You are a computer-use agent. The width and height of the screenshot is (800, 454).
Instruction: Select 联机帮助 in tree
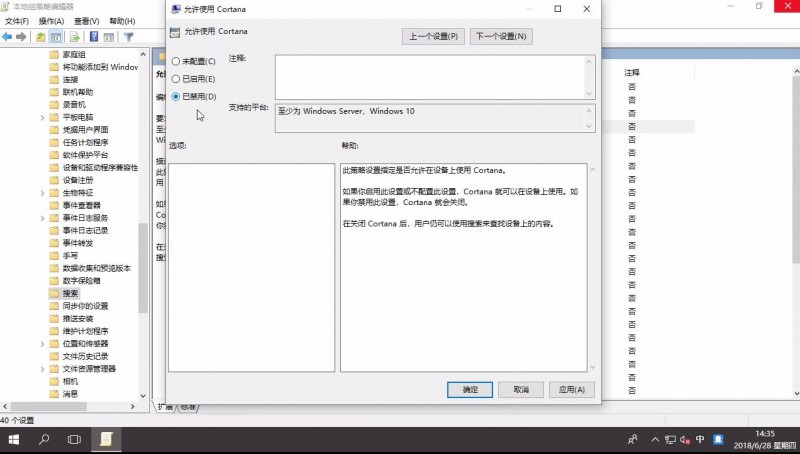78,92
